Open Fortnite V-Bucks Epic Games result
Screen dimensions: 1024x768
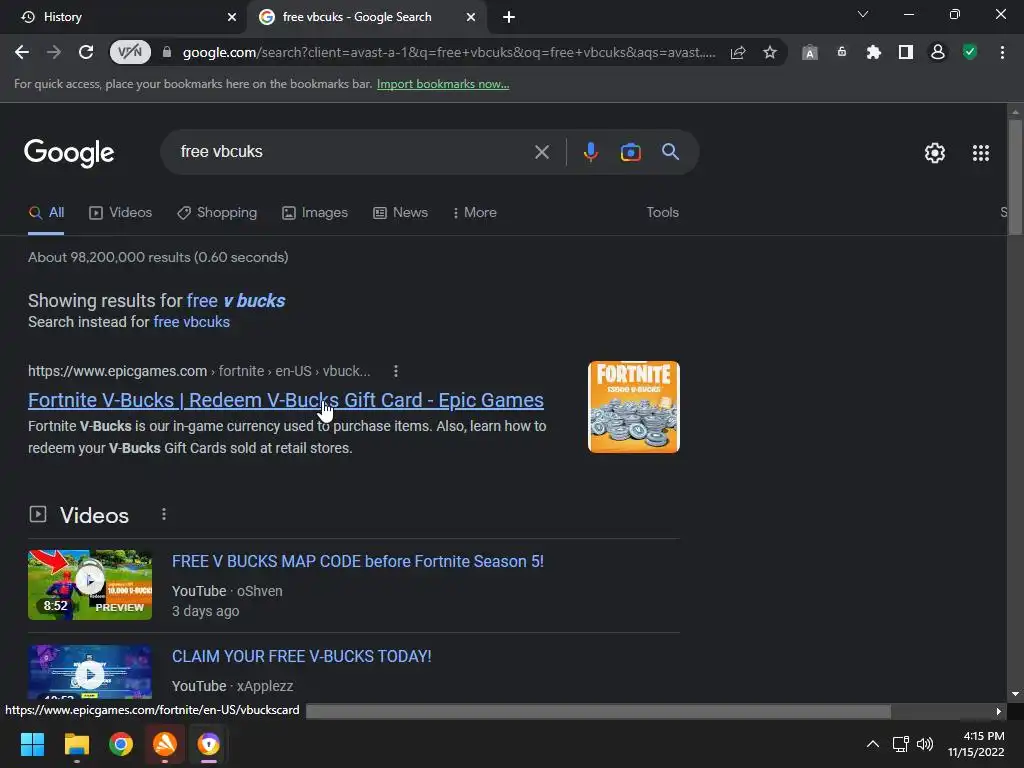coord(286,400)
